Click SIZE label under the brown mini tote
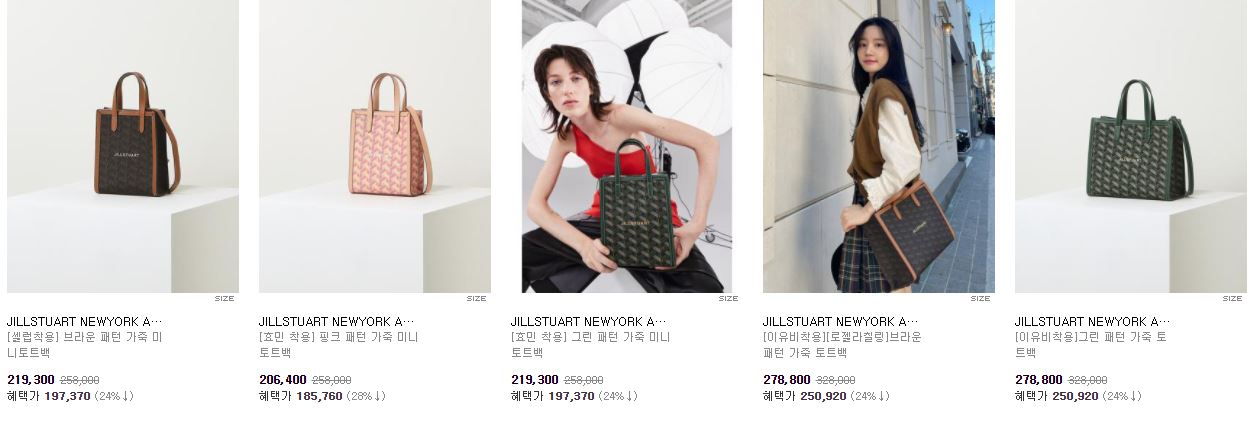The width and height of the screenshot is (1254, 422). (224, 298)
